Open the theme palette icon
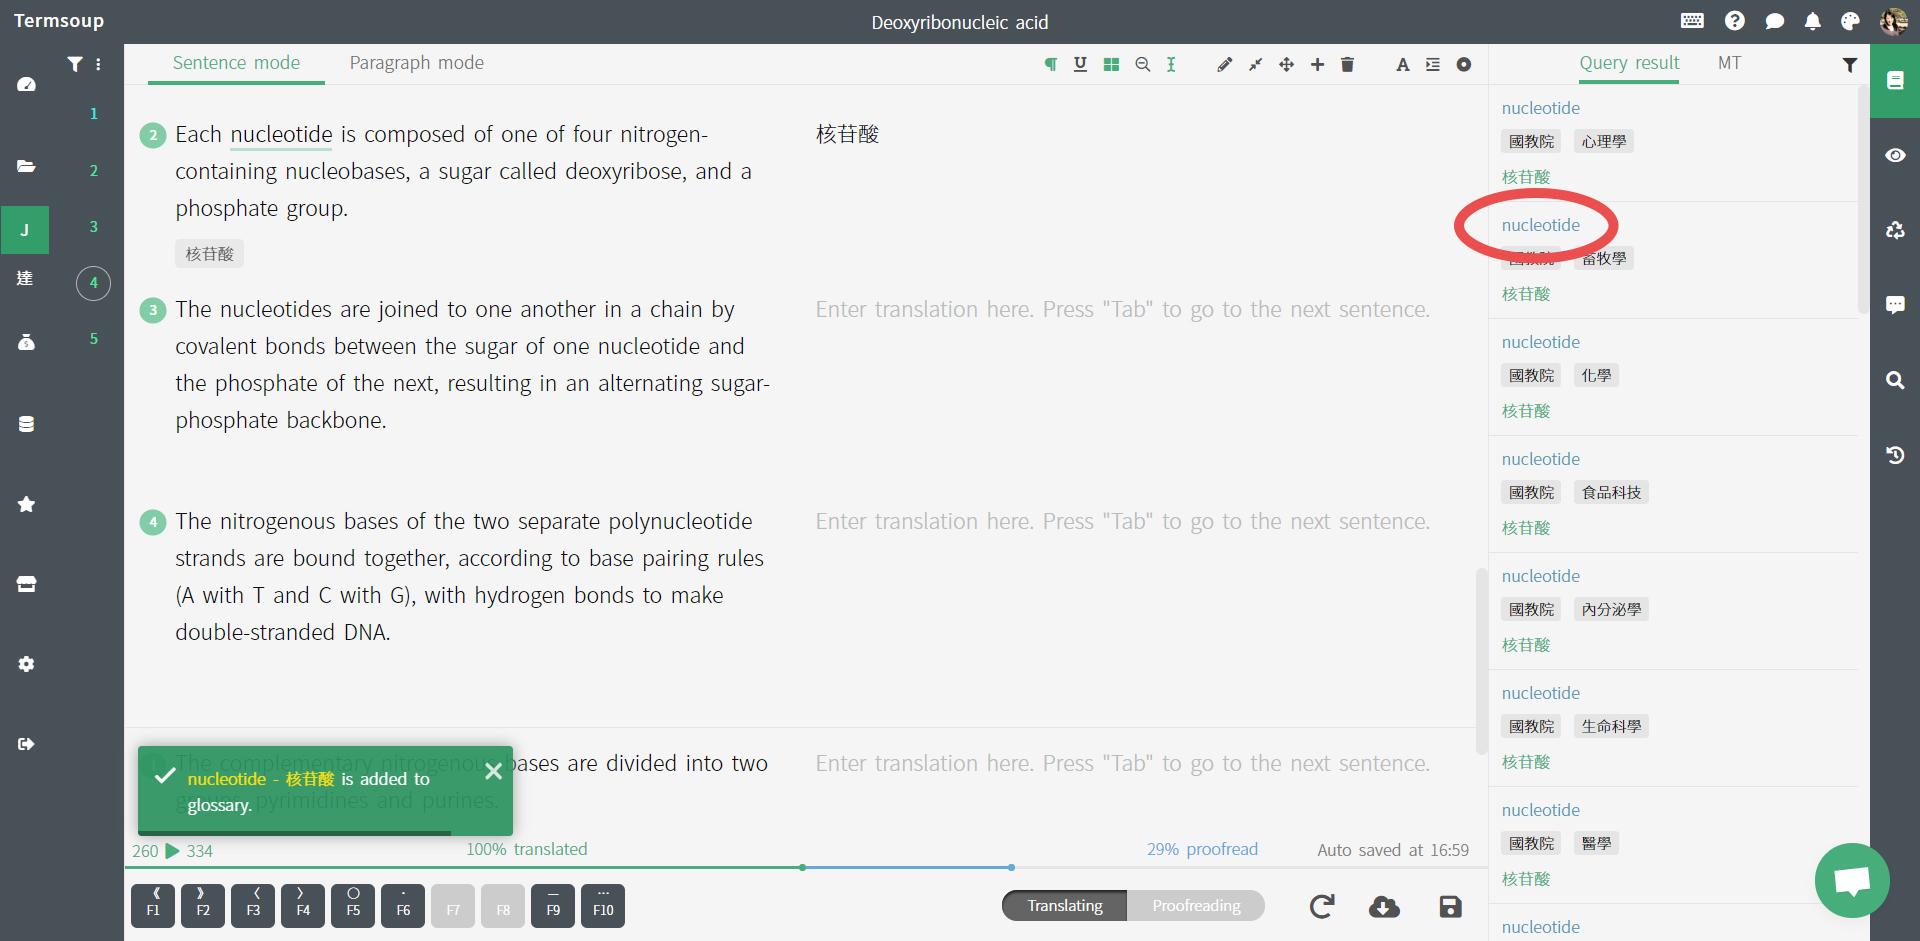The image size is (1920, 941). coord(1850,21)
